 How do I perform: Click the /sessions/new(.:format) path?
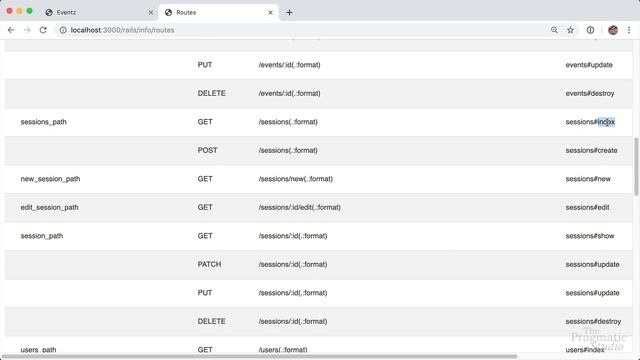pos(296,179)
